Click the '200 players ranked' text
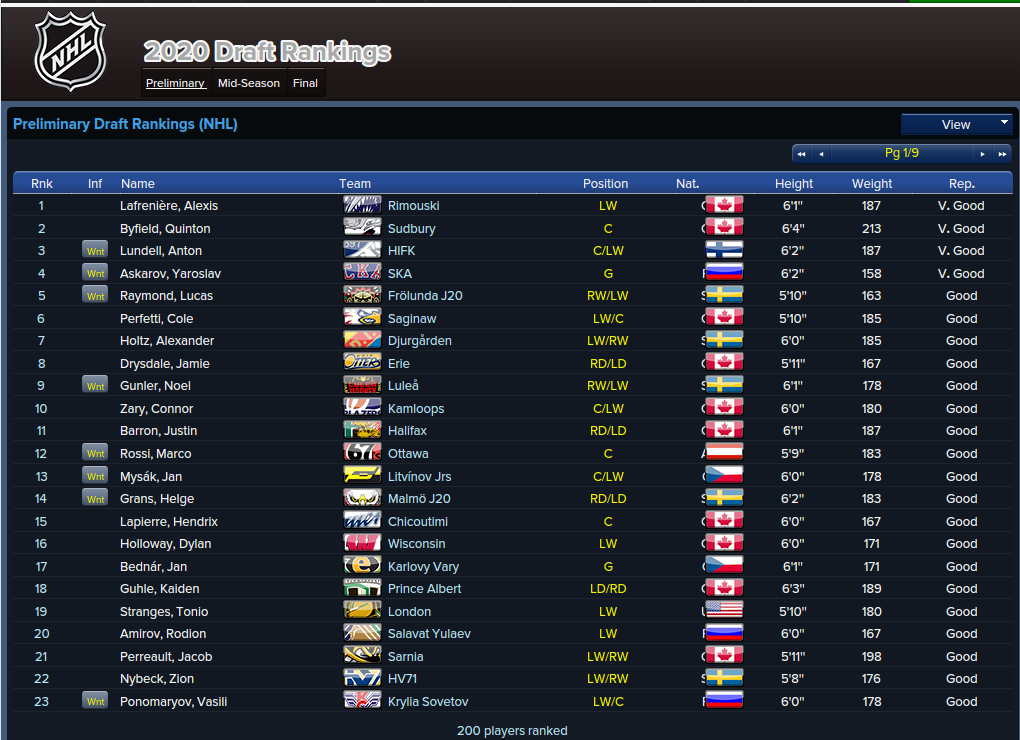Image resolution: width=1020 pixels, height=740 pixels. pyautogui.click(x=512, y=730)
